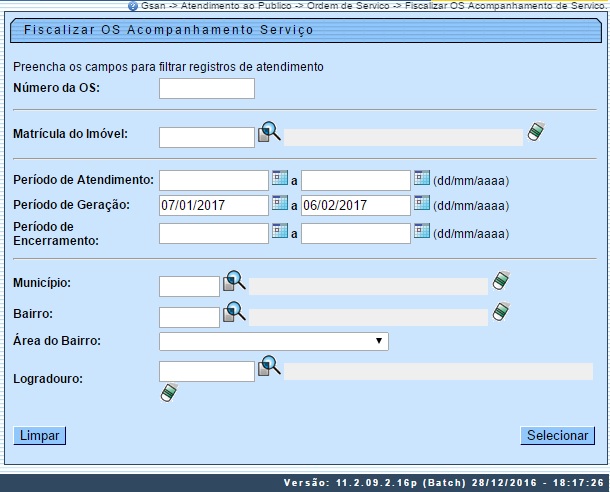This screenshot has width=610, height=492.
Task: Select the 06/02/2017 Geração end date field
Action: point(356,205)
